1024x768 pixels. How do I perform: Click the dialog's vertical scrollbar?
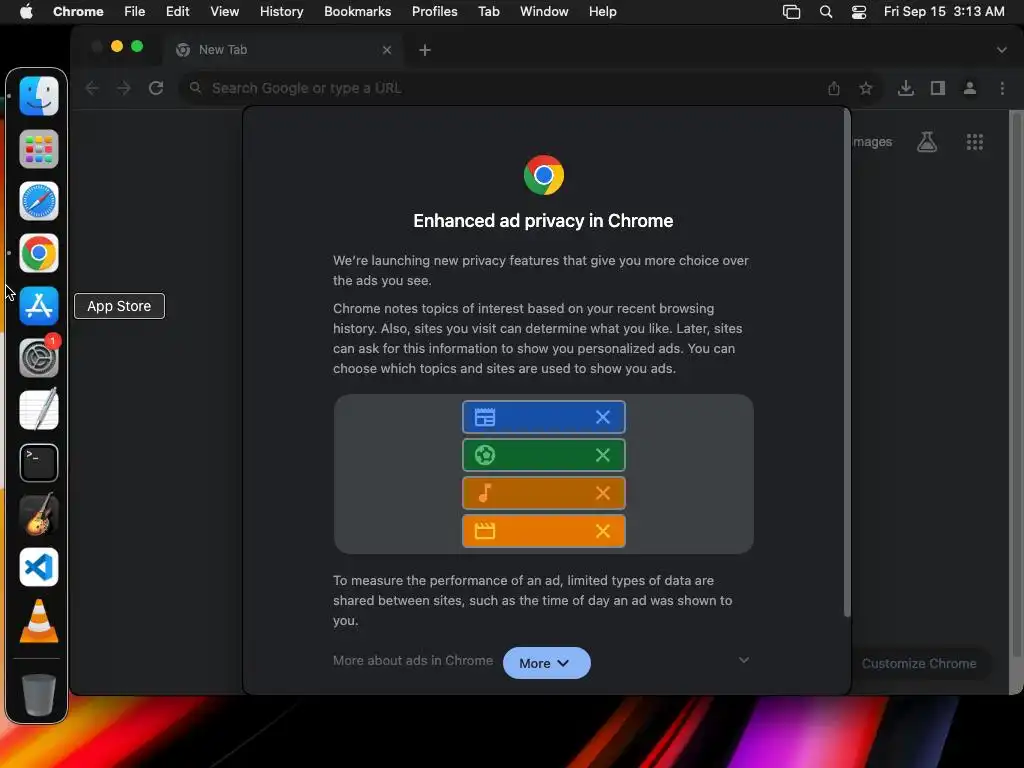click(x=847, y=363)
